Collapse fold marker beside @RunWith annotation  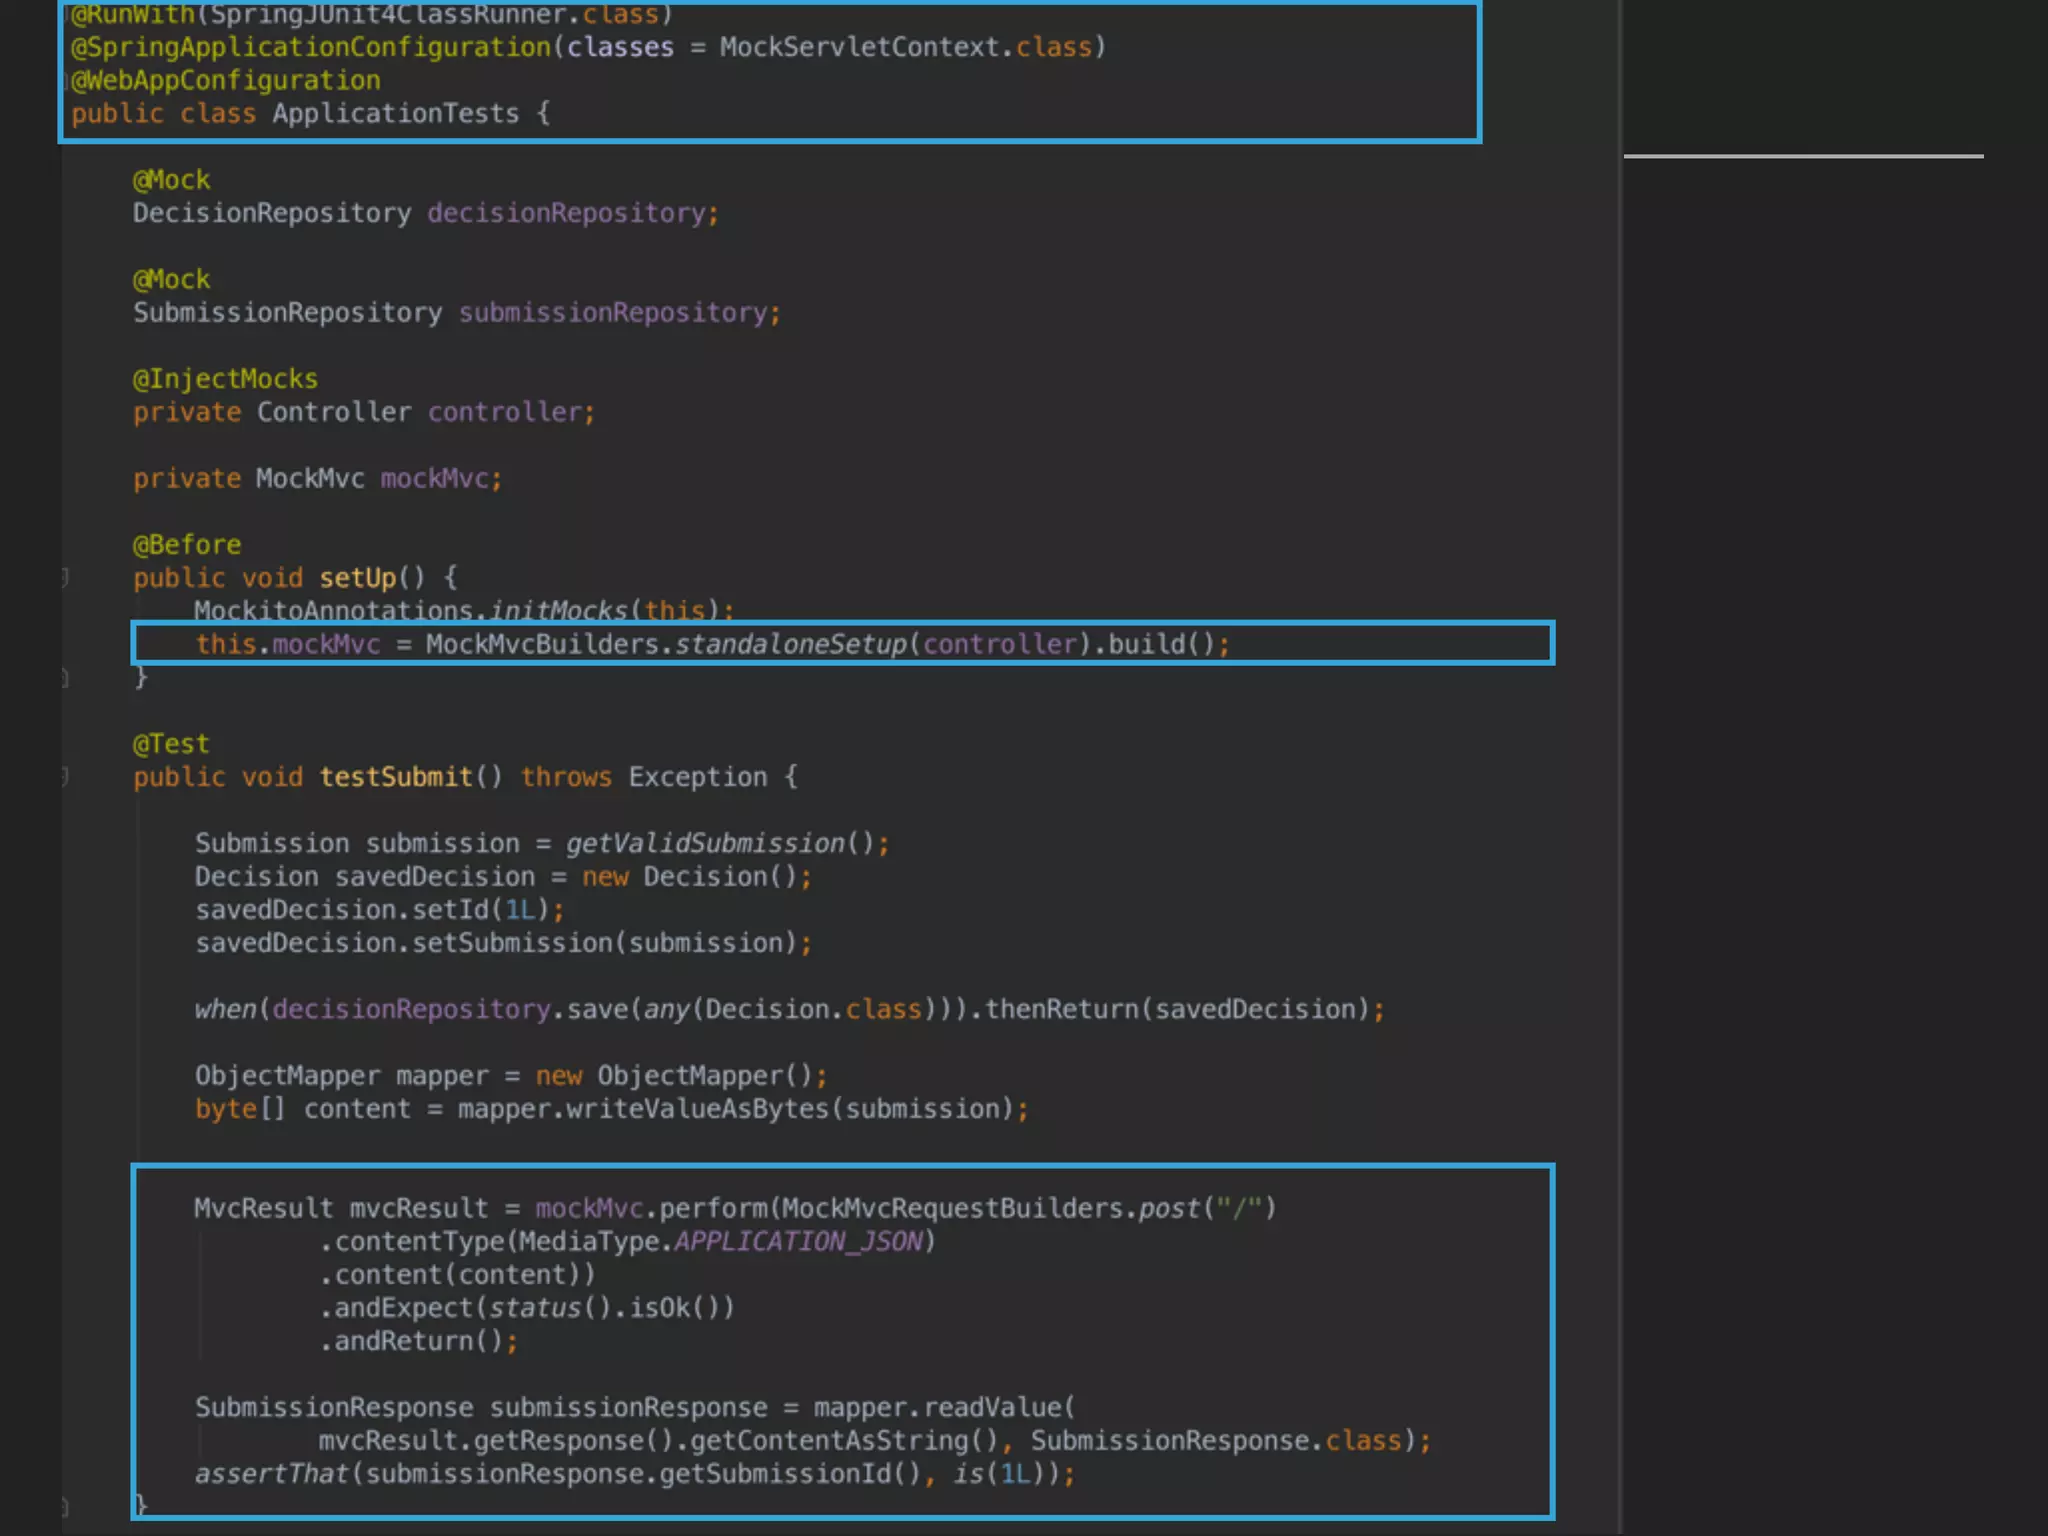tap(66, 14)
